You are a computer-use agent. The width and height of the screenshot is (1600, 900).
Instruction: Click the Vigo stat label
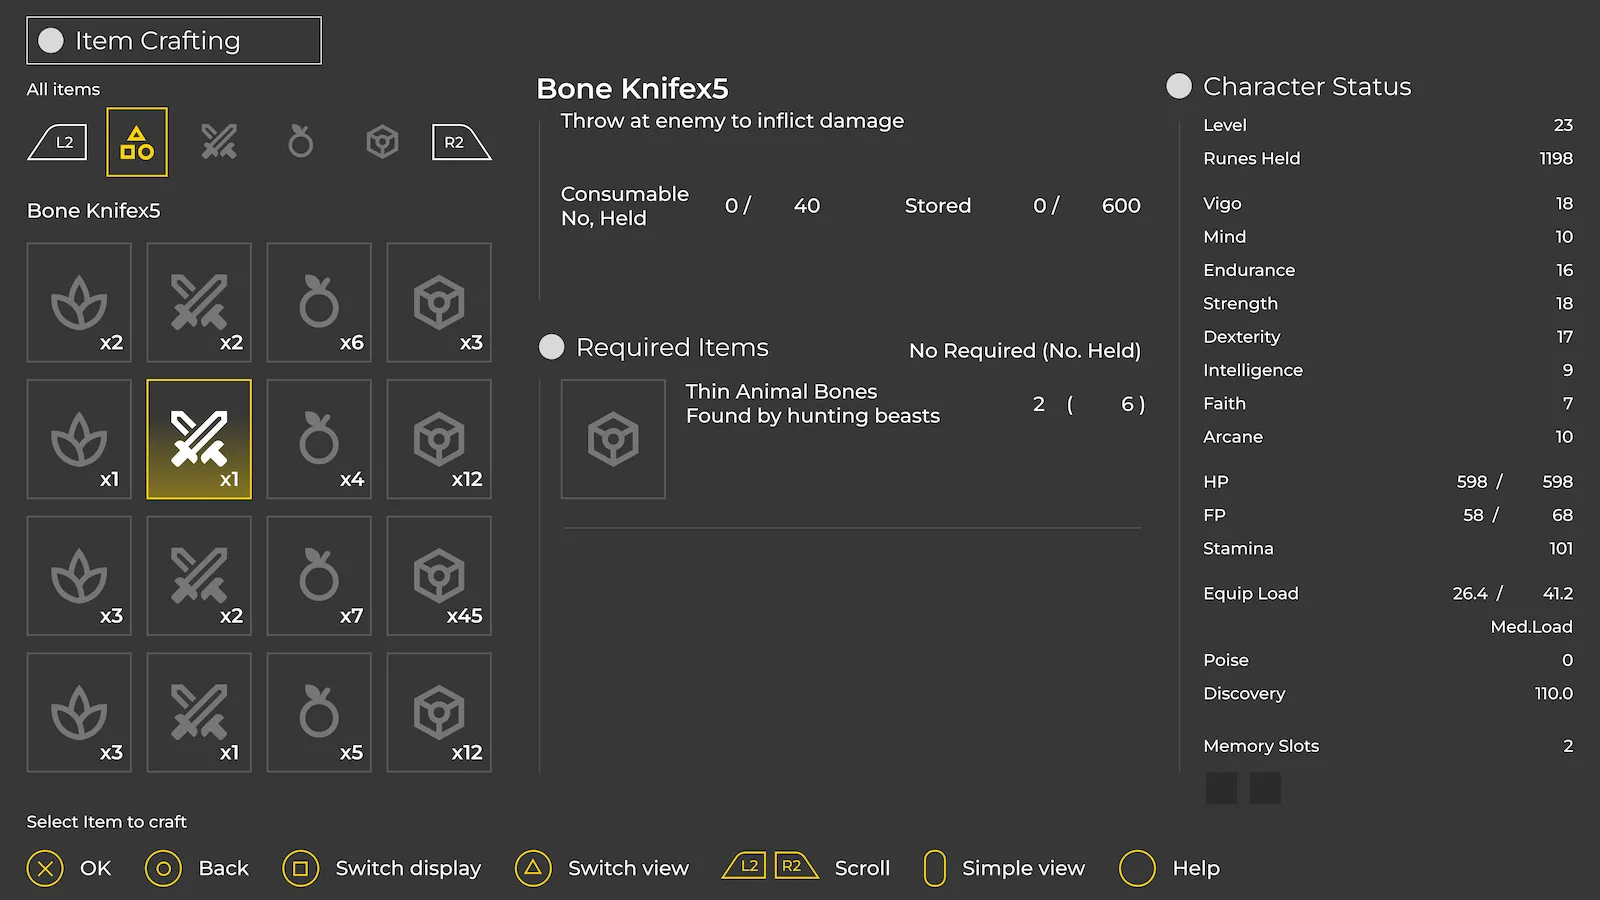click(x=1222, y=203)
